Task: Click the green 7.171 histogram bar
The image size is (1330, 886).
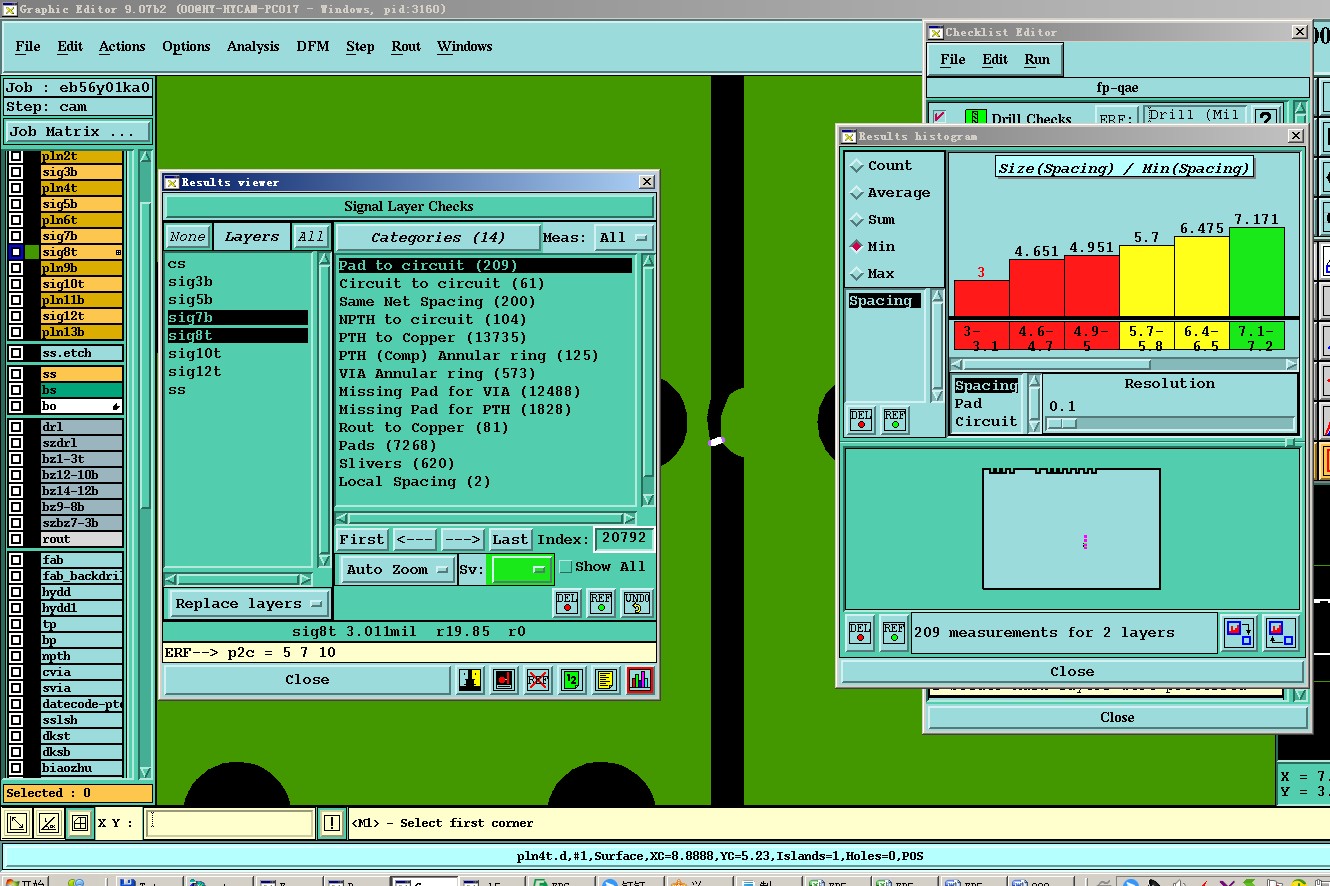Action: (x=1257, y=272)
